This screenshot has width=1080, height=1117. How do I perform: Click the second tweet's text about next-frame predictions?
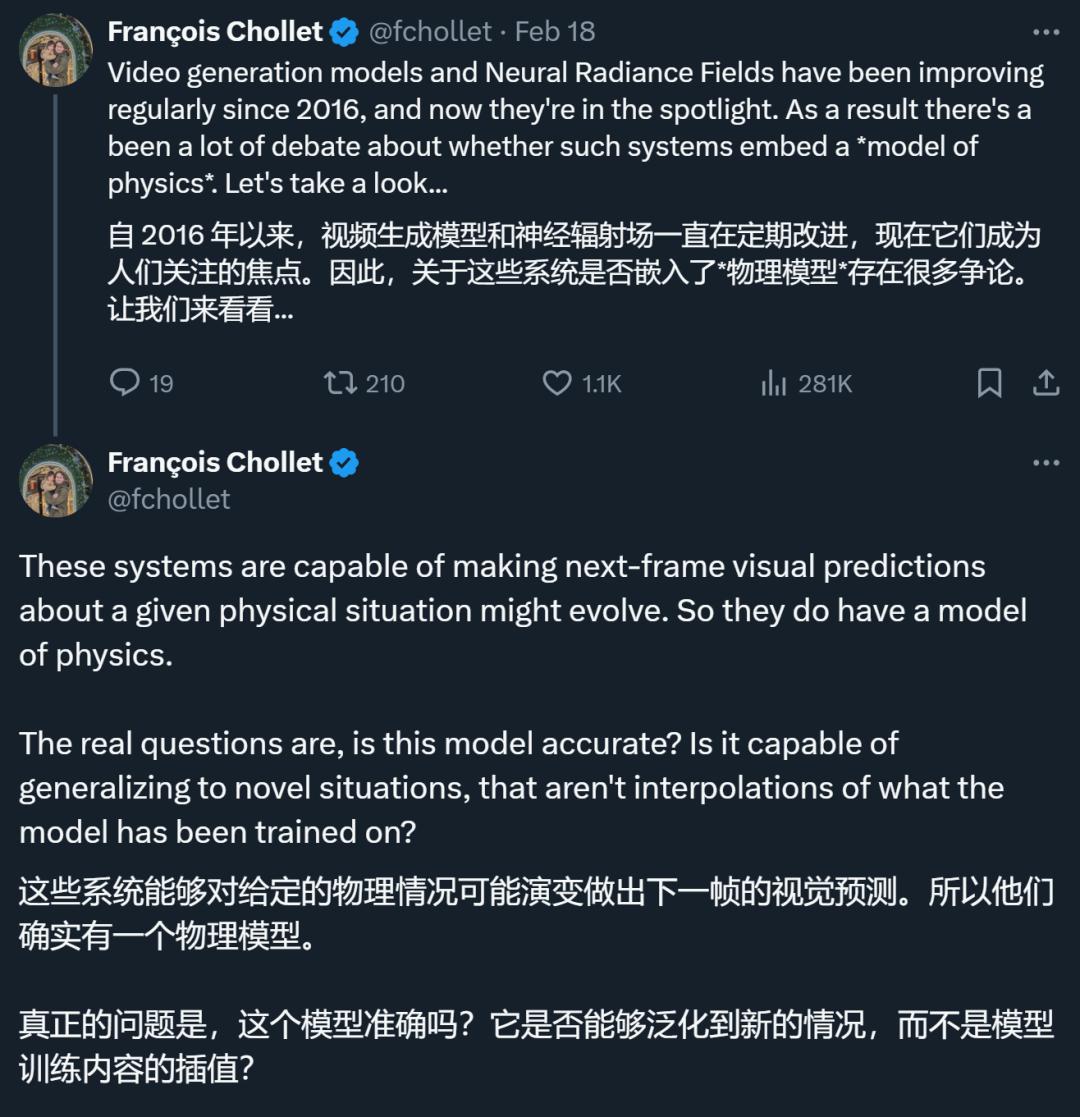523,611
